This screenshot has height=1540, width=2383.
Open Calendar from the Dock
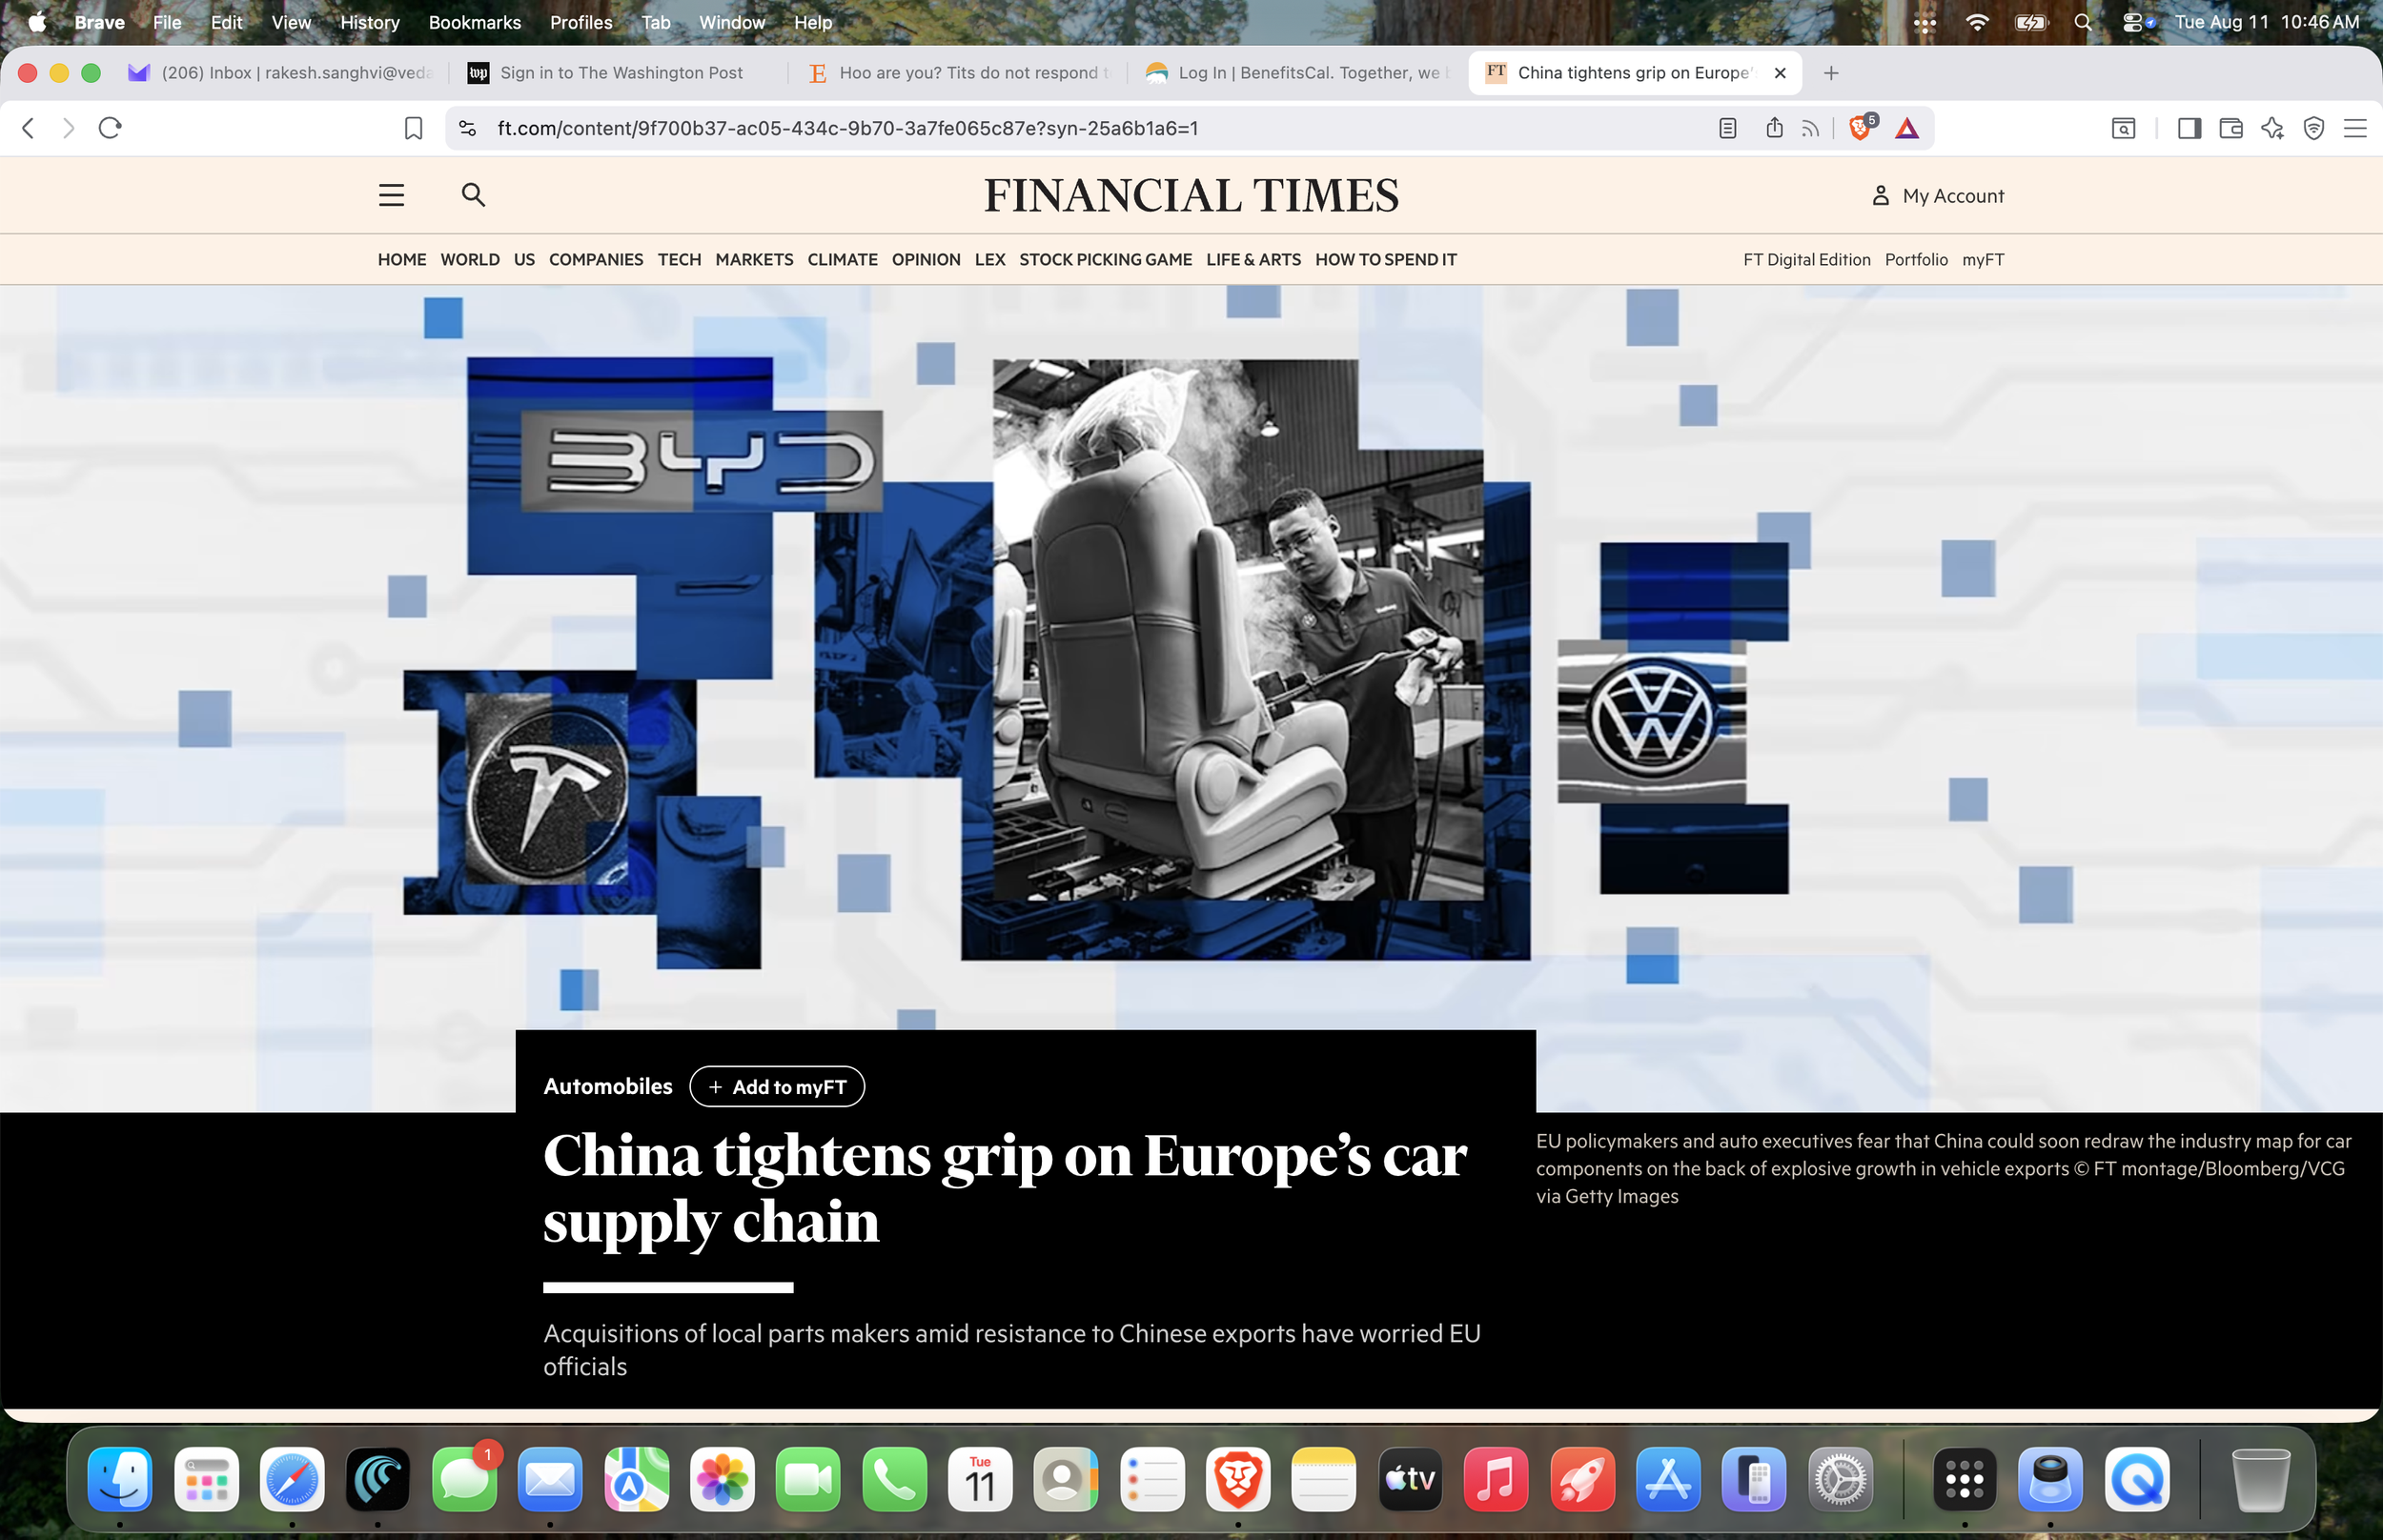pos(980,1478)
